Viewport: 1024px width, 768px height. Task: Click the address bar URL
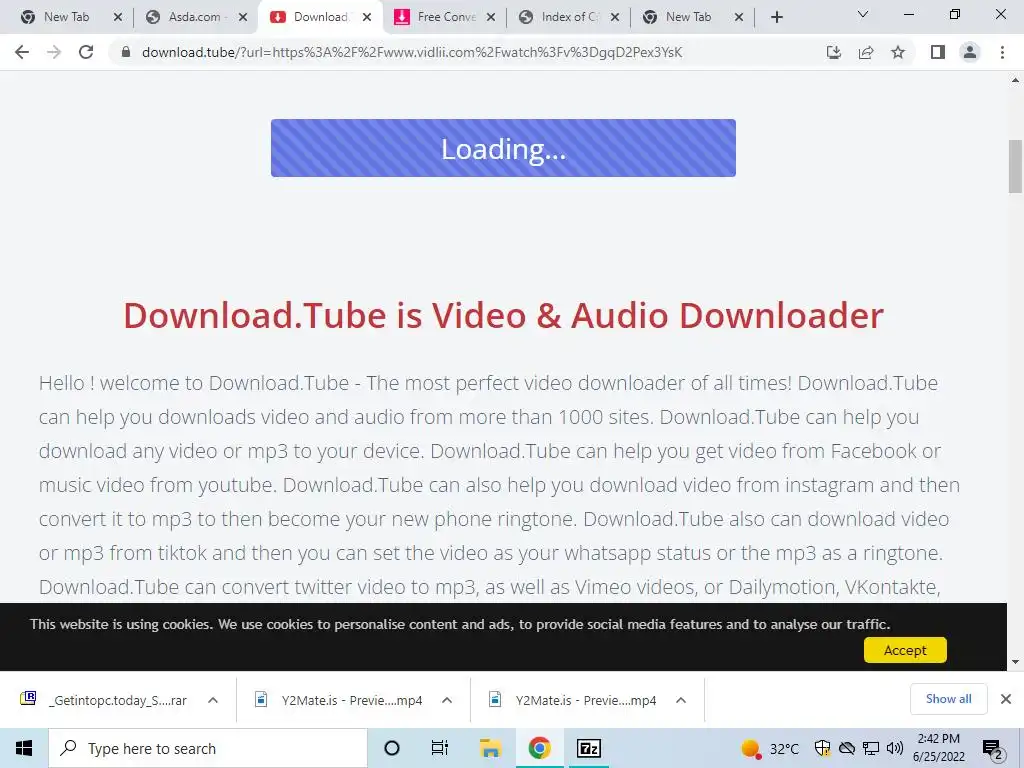(411, 52)
